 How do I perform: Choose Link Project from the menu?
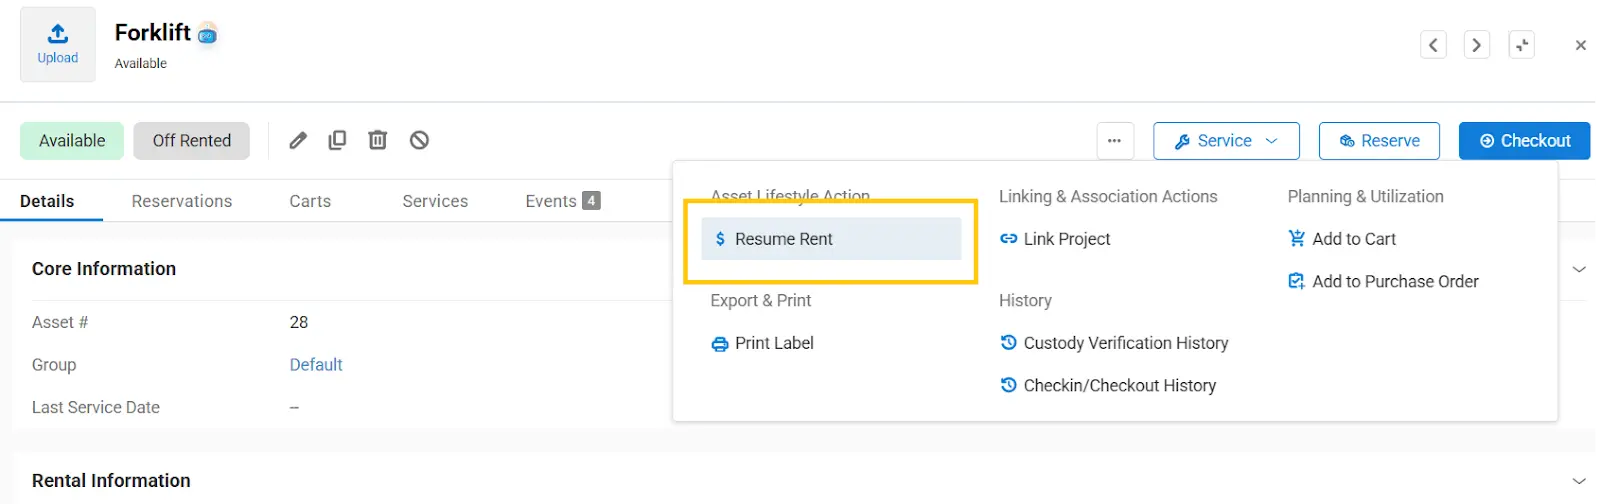tap(1055, 239)
